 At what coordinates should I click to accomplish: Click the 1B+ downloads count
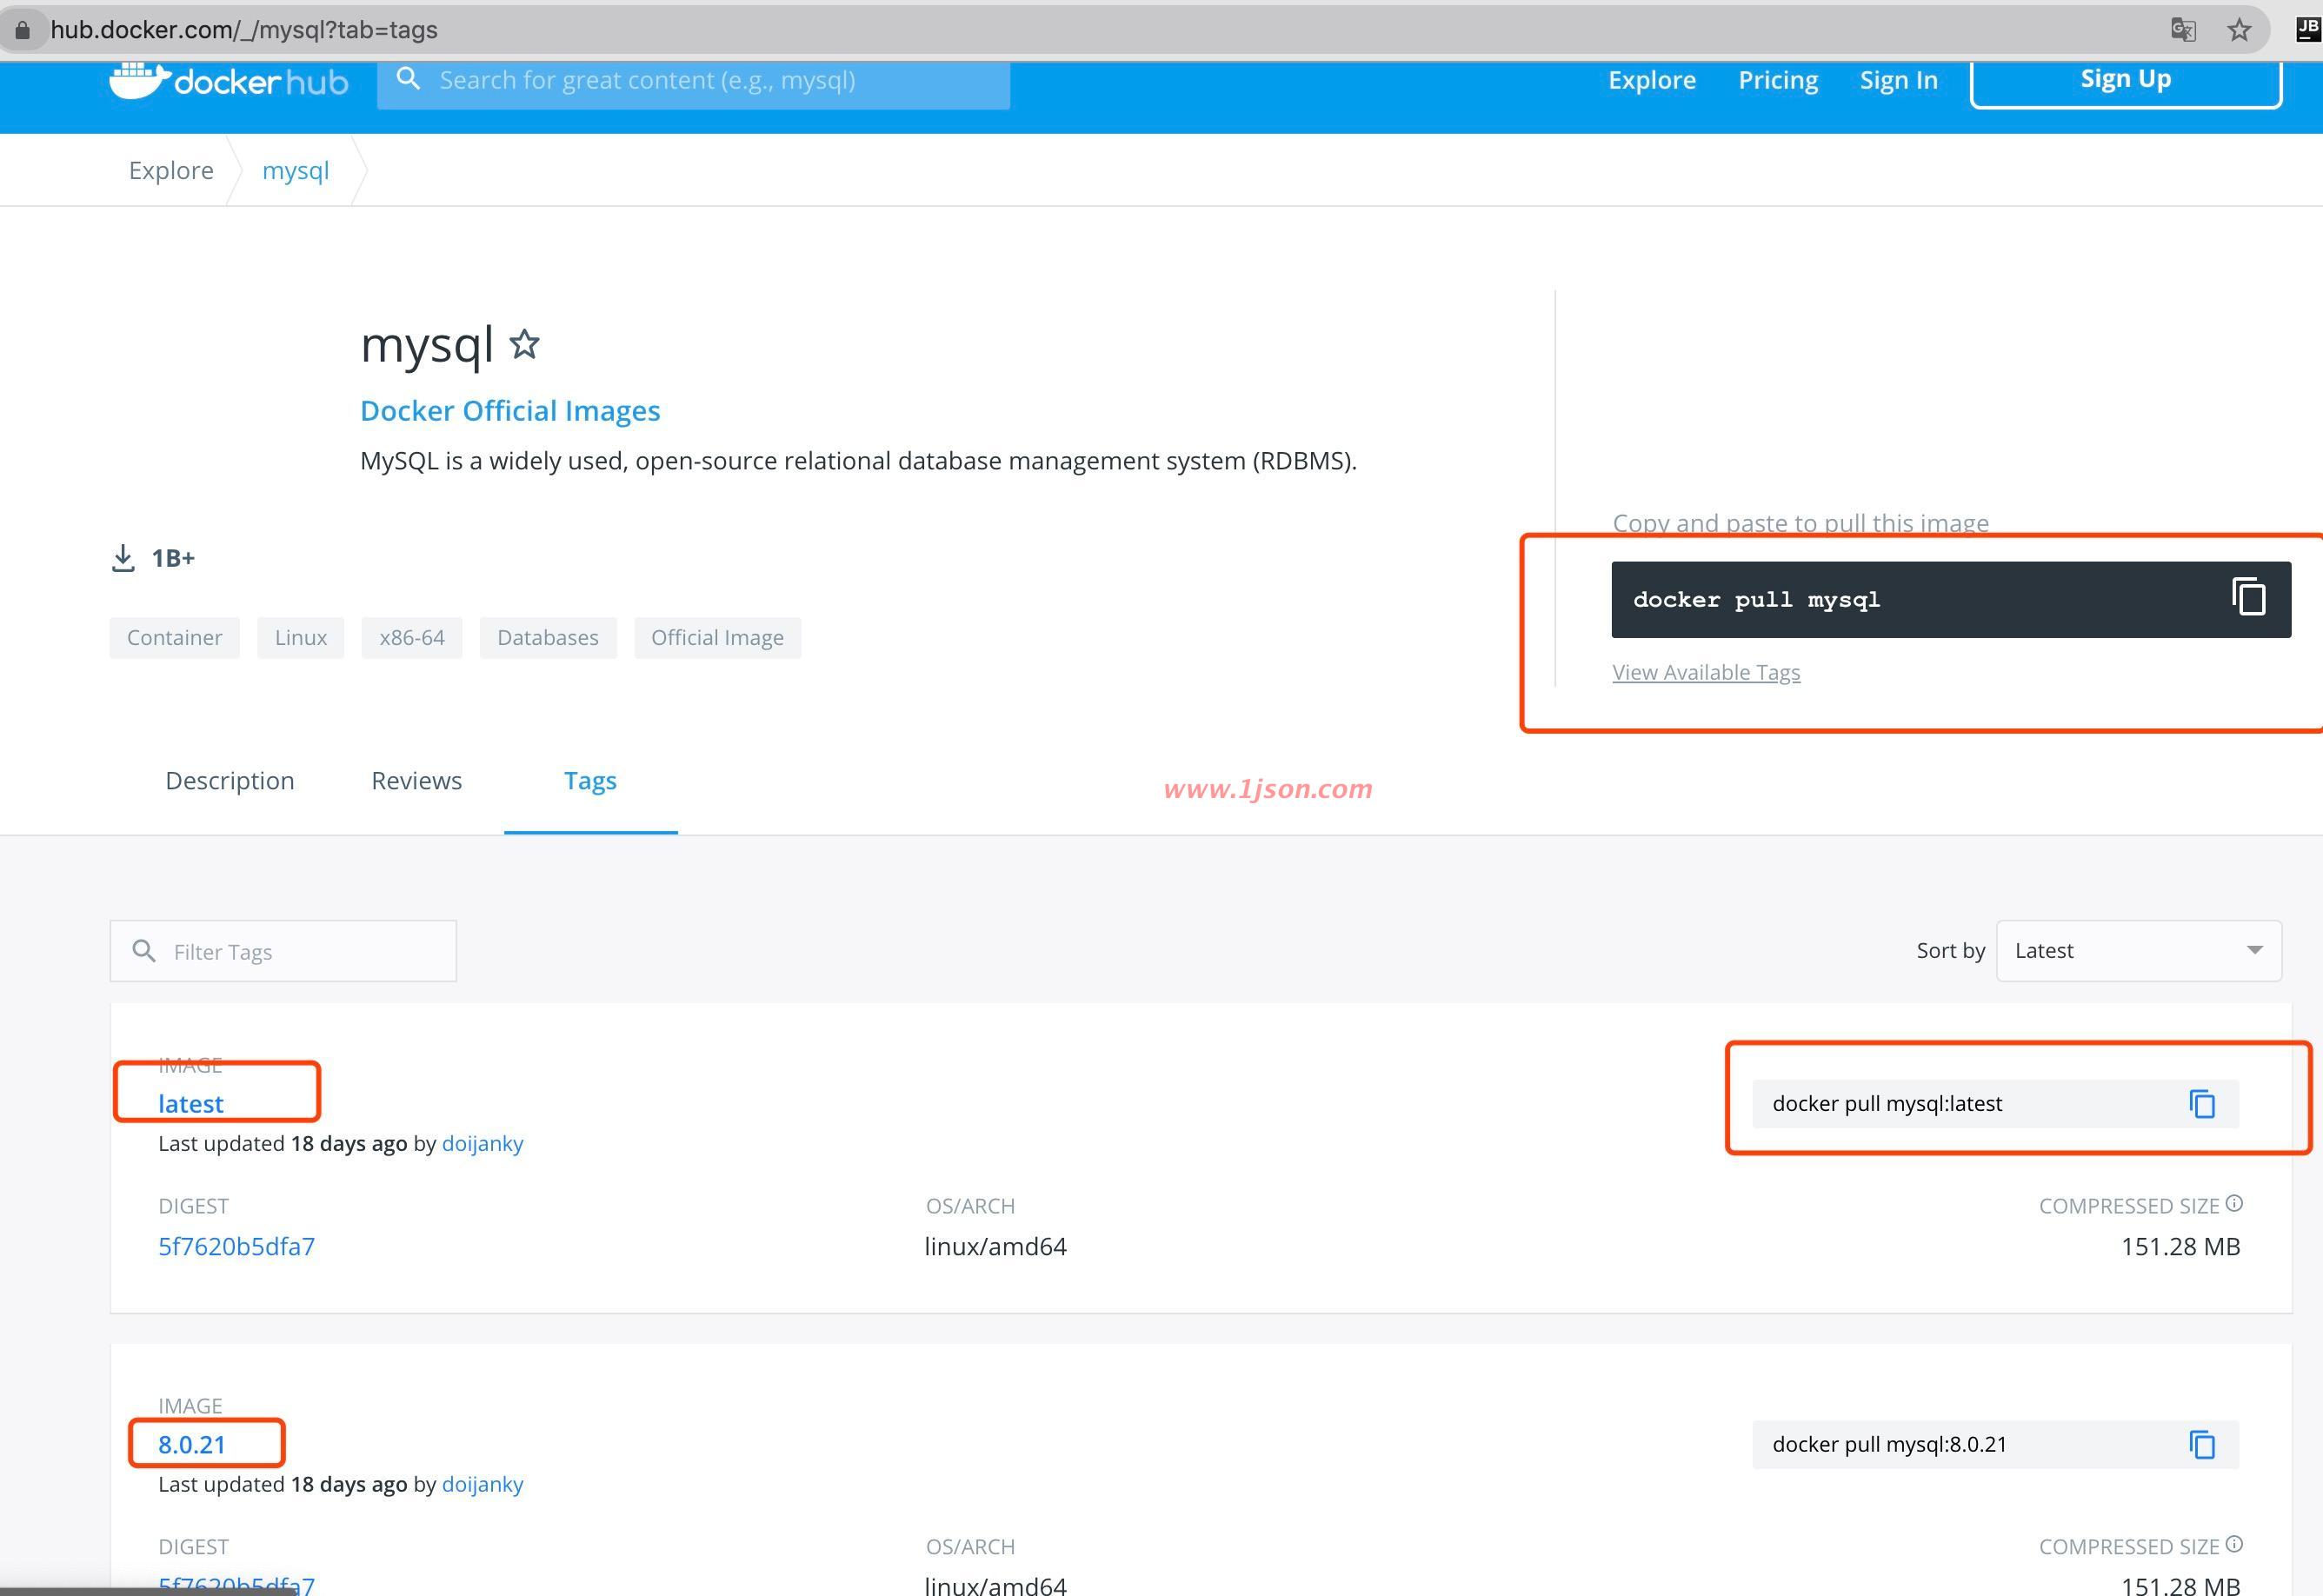(x=173, y=558)
